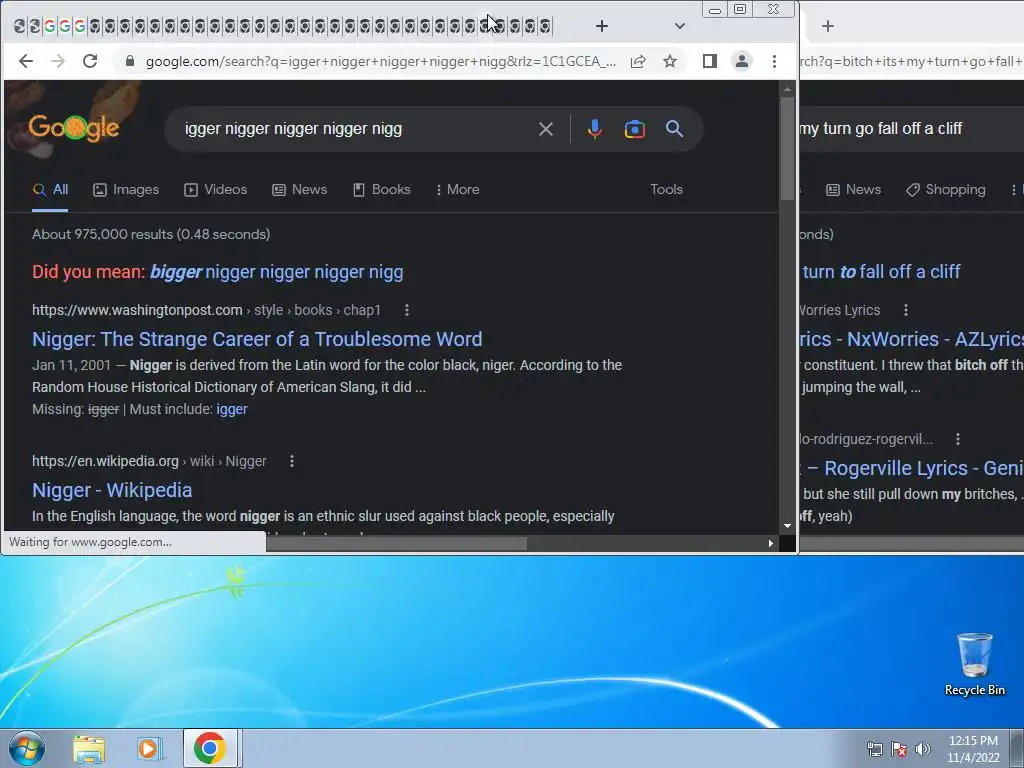Launch Windows Media Player from taskbar
Screen dimensions: 1024x768
point(149,749)
